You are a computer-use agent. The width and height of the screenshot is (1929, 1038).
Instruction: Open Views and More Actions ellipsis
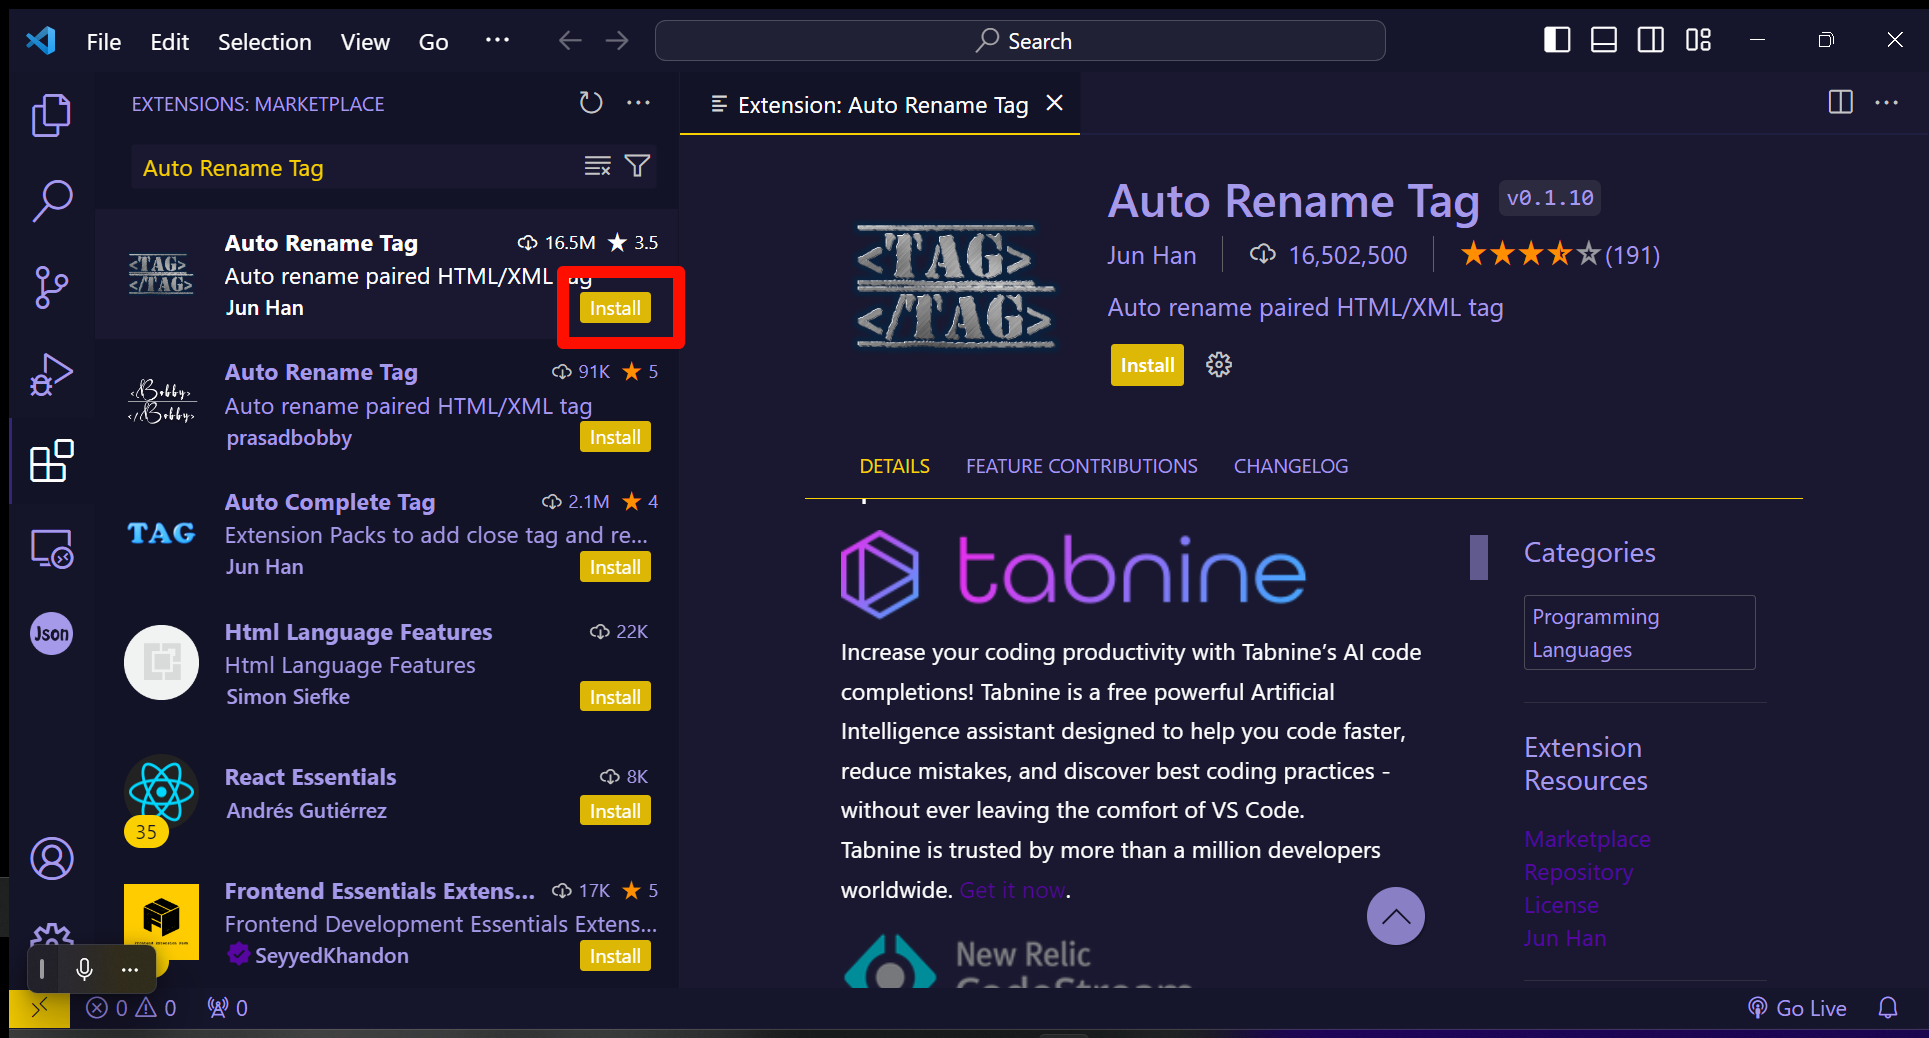click(638, 103)
